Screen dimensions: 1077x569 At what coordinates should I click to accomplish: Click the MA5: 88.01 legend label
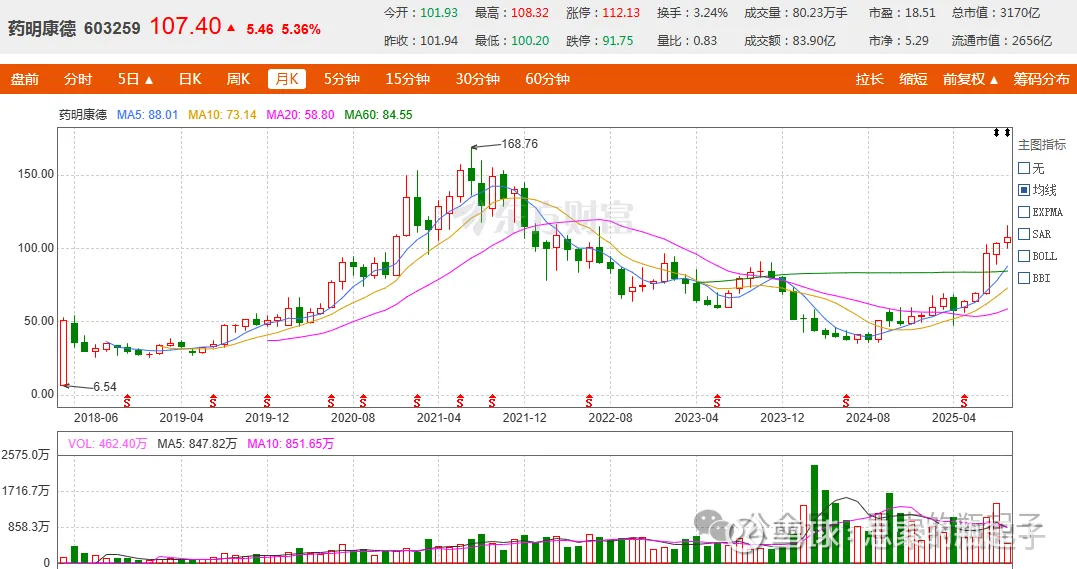147,115
